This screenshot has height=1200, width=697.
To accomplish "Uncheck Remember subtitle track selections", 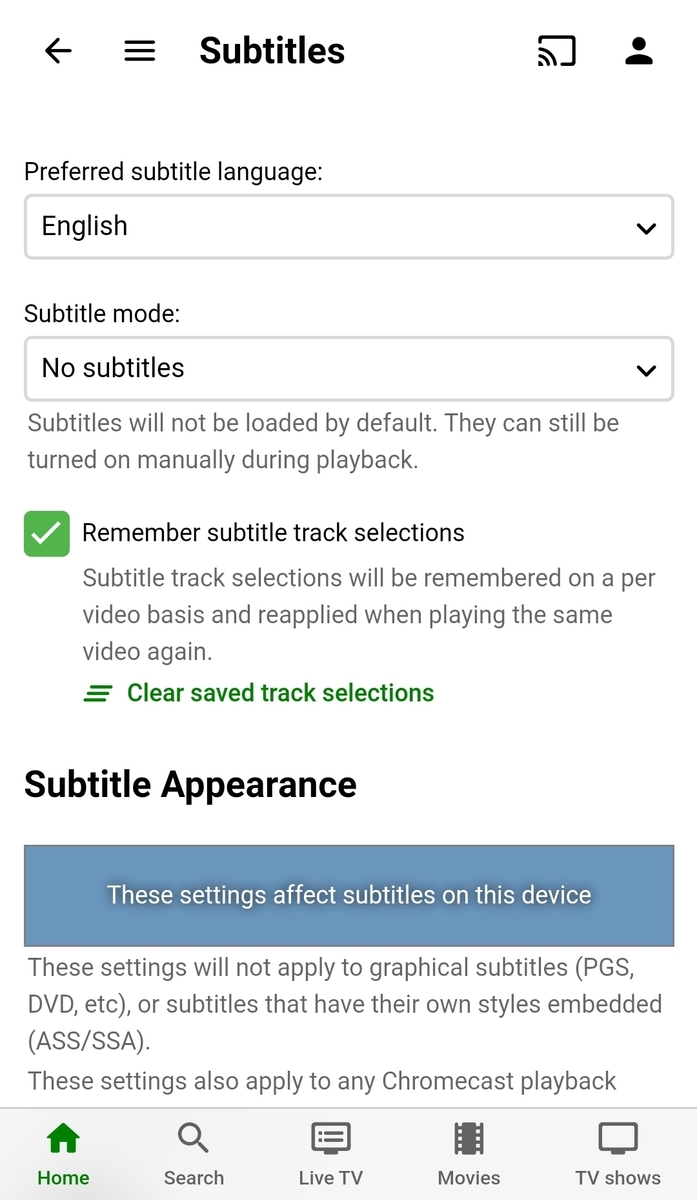I will pos(46,532).
